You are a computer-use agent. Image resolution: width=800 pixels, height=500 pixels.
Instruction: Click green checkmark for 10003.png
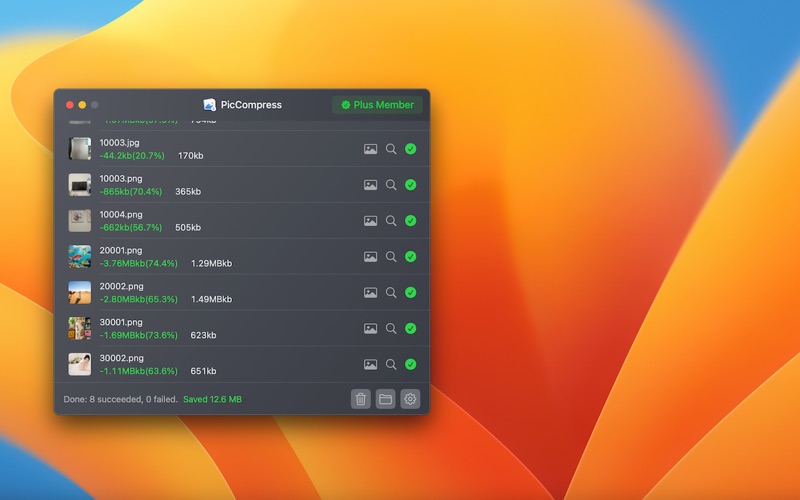(x=411, y=185)
